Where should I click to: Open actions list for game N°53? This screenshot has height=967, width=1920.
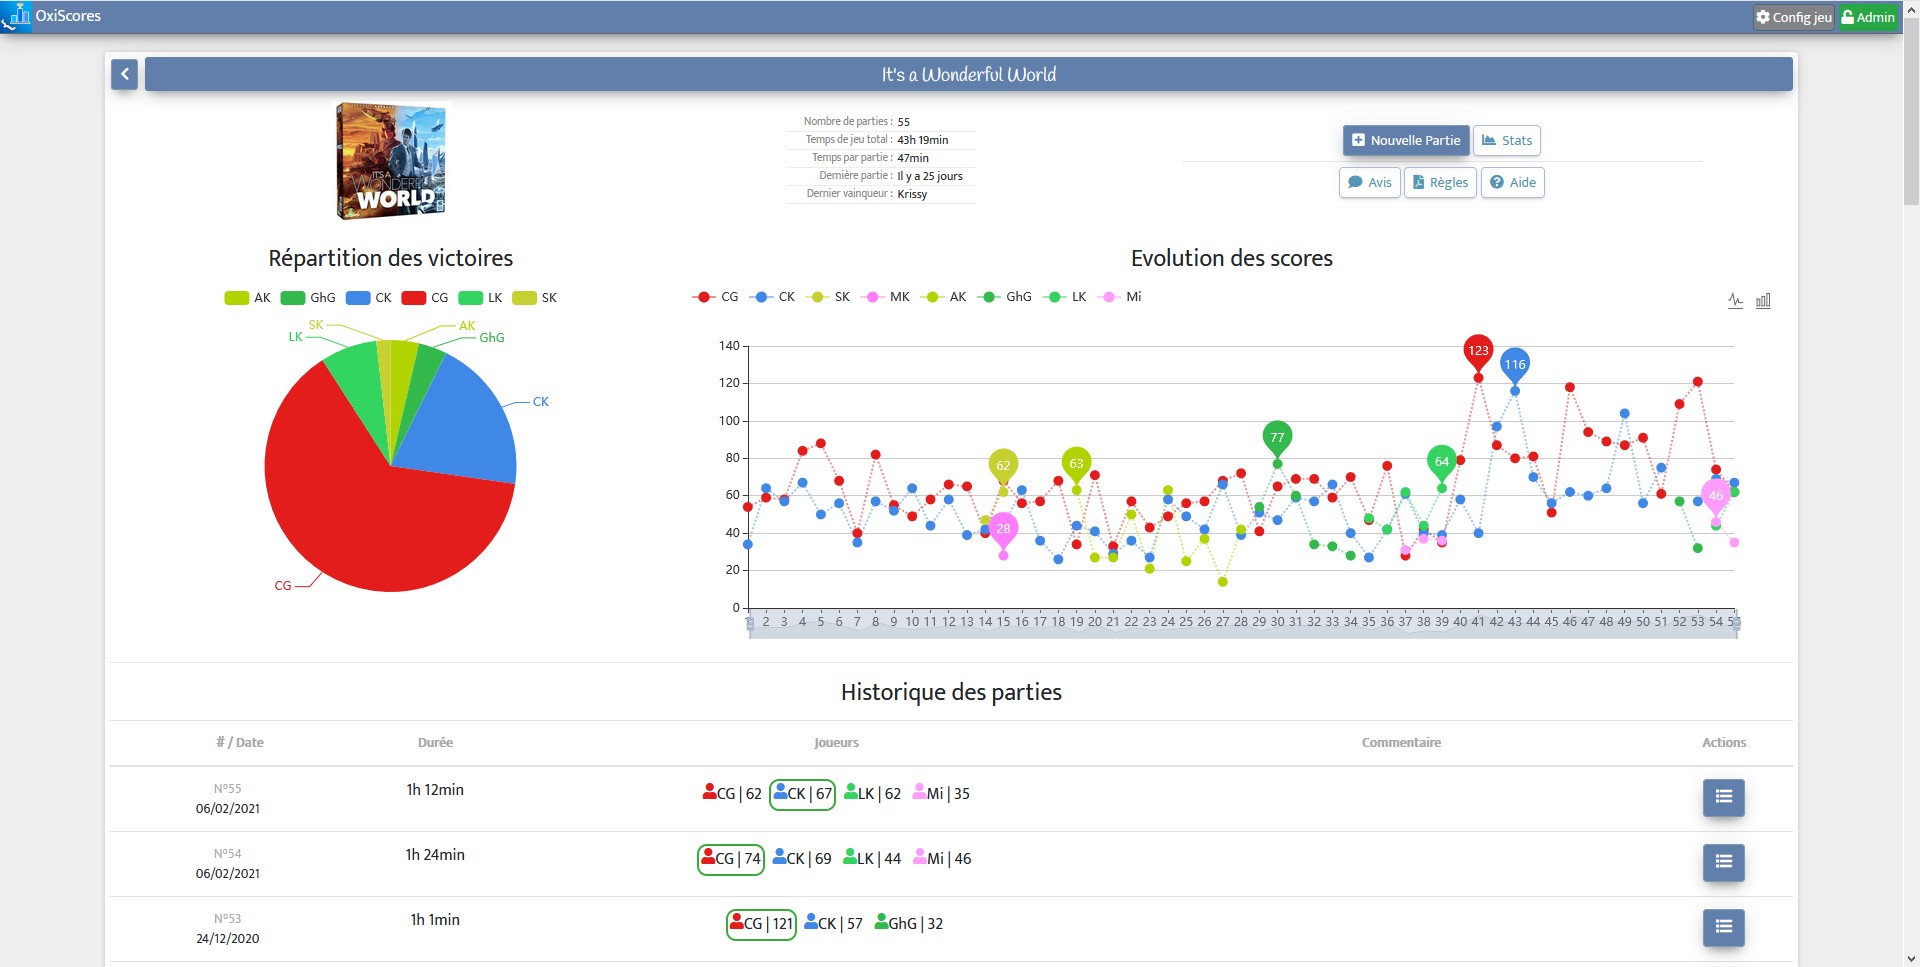tap(1723, 927)
